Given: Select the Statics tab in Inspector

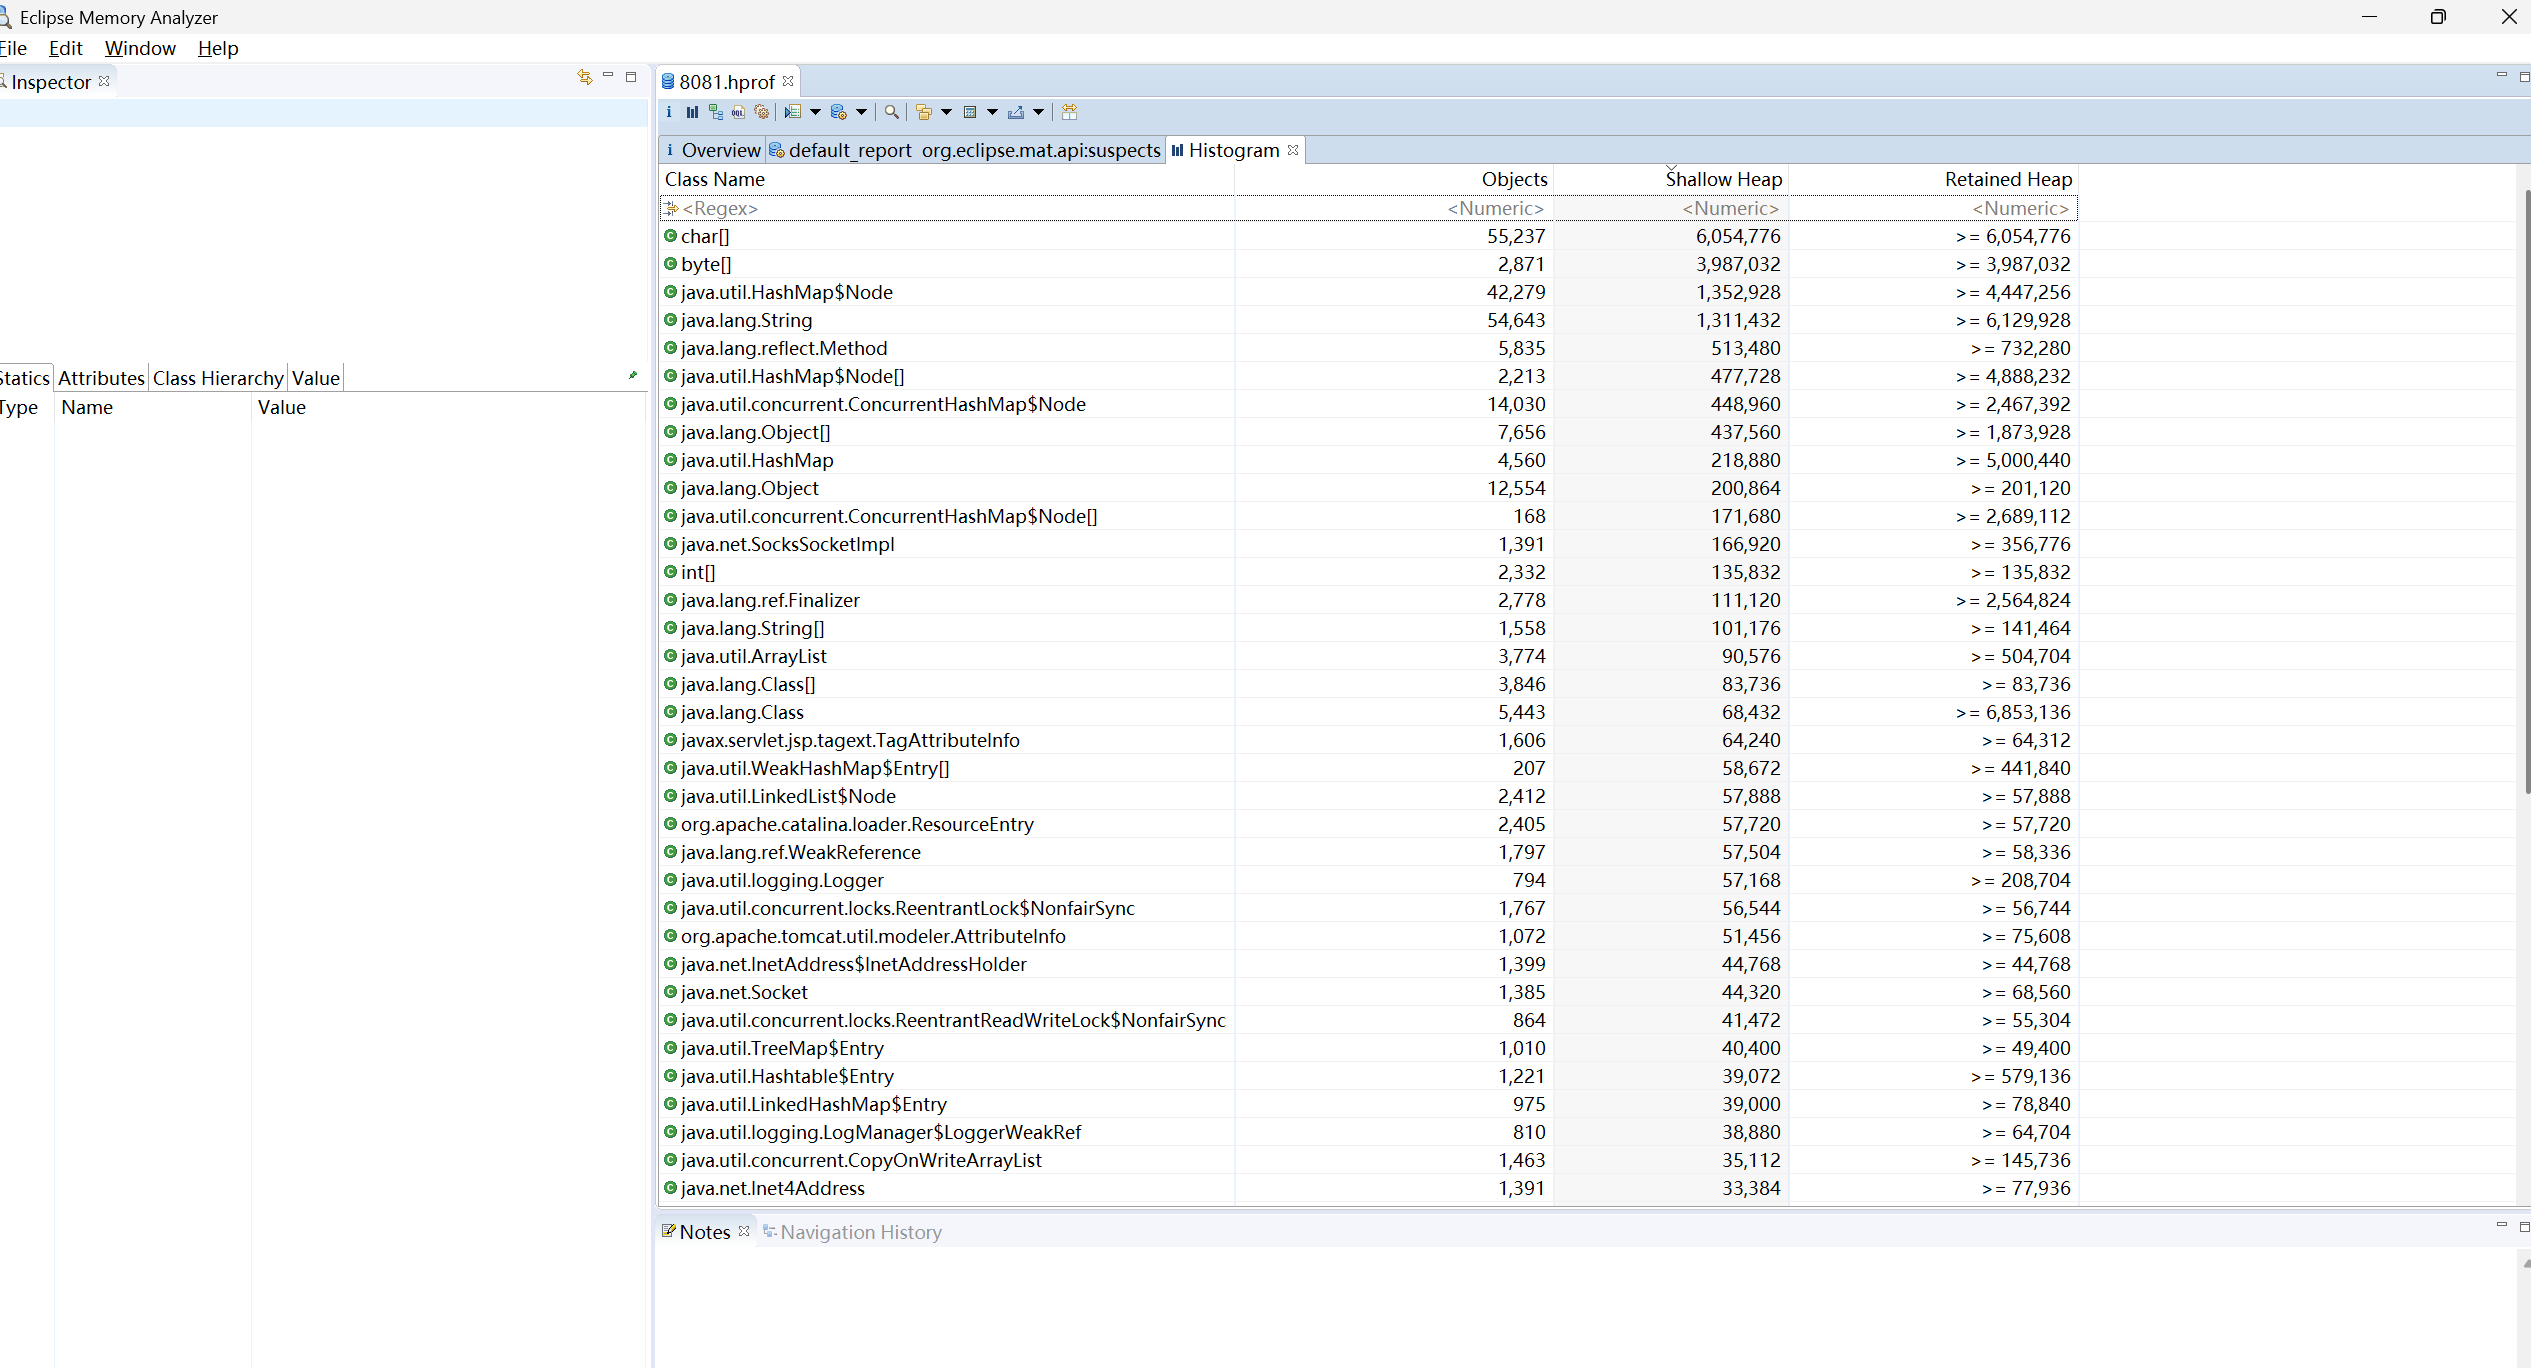Looking at the screenshot, I should click(x=25, y=378).
